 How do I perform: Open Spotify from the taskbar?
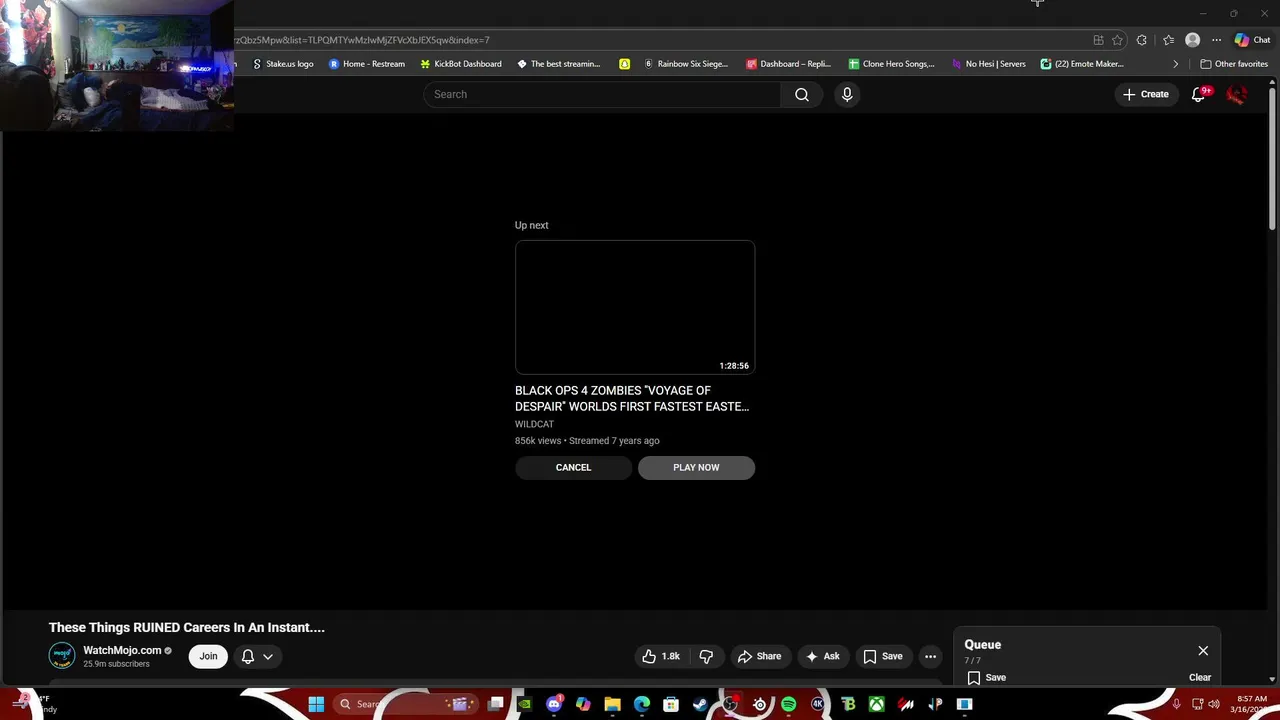[x=788, y=704]
